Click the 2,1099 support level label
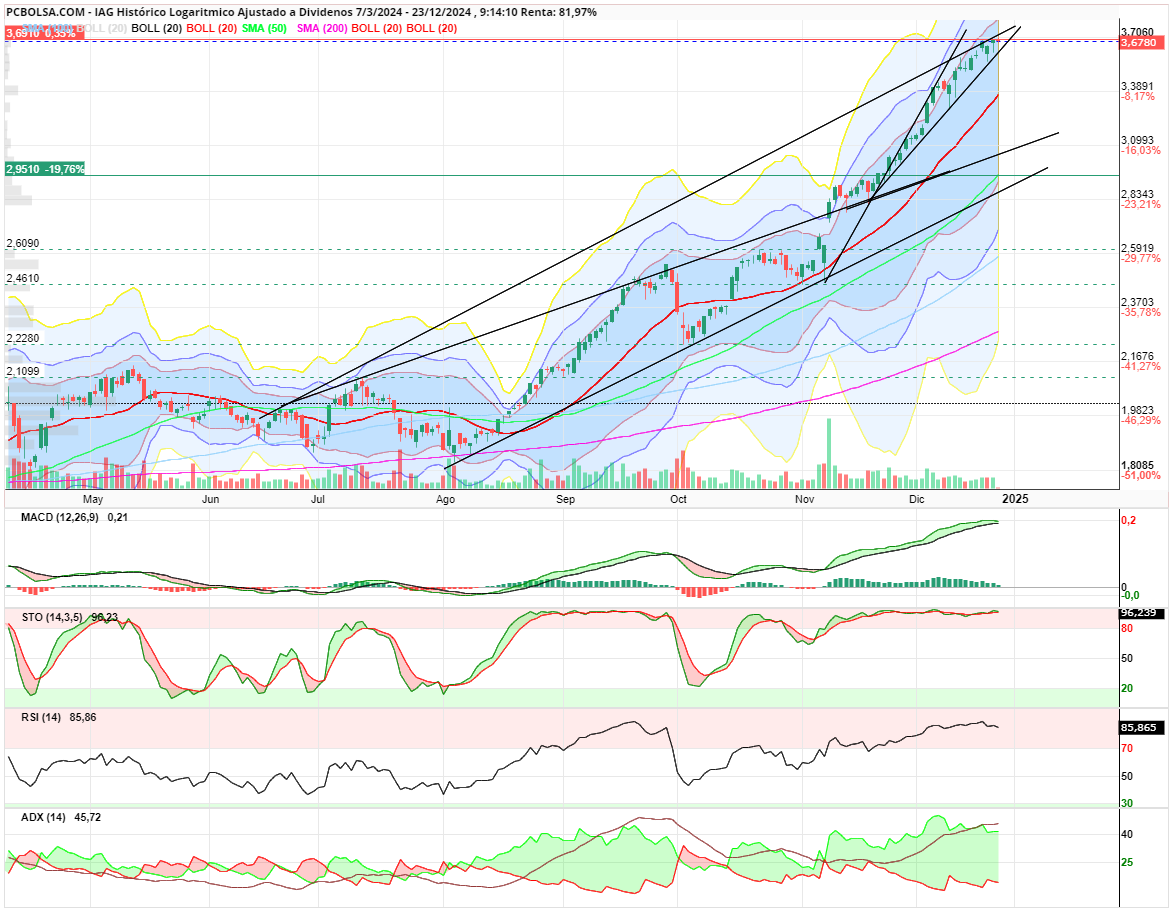 (22, 371)
